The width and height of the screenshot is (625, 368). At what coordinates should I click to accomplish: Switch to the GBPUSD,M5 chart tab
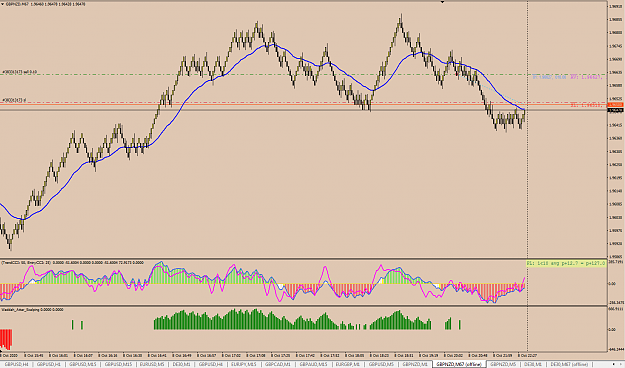click(381, 364)
